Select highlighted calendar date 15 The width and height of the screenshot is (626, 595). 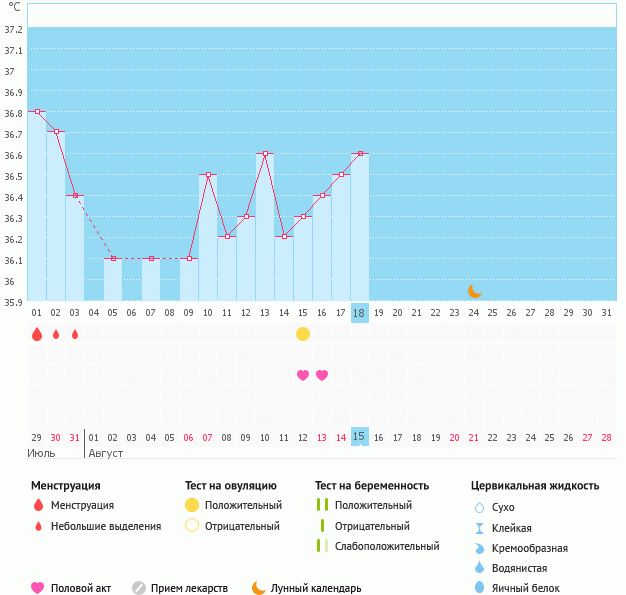click(x=359, y=436)
